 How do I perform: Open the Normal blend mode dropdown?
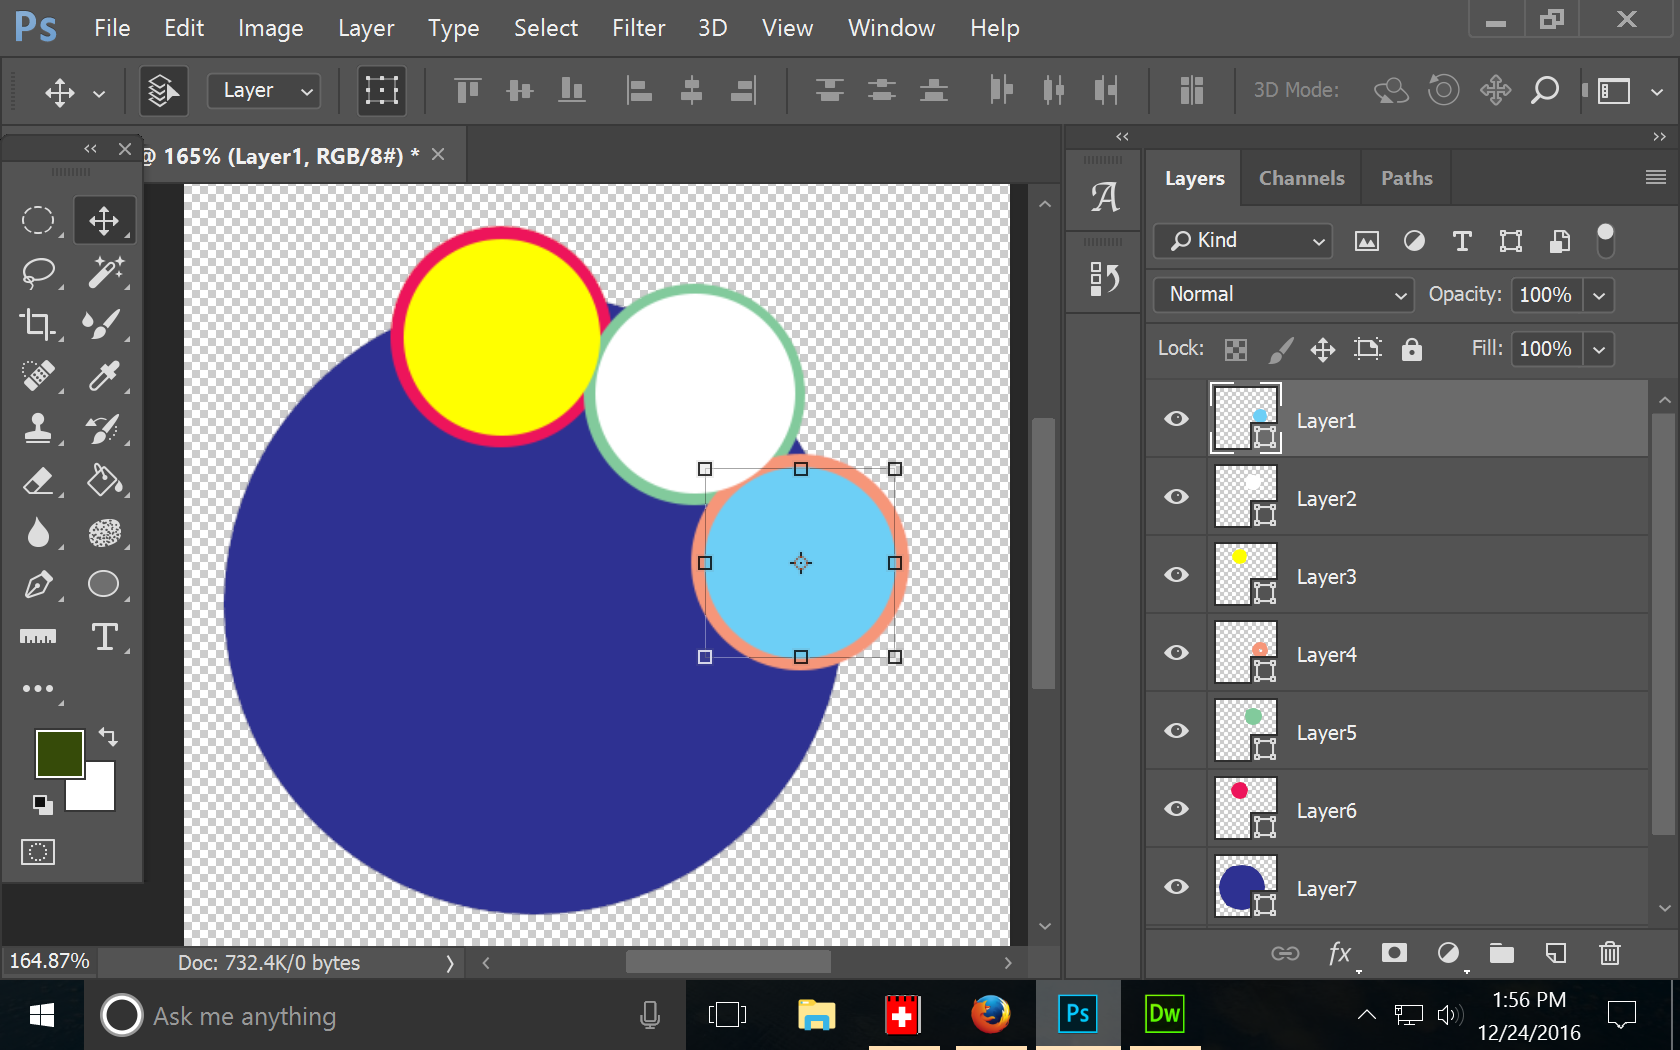1285,295
